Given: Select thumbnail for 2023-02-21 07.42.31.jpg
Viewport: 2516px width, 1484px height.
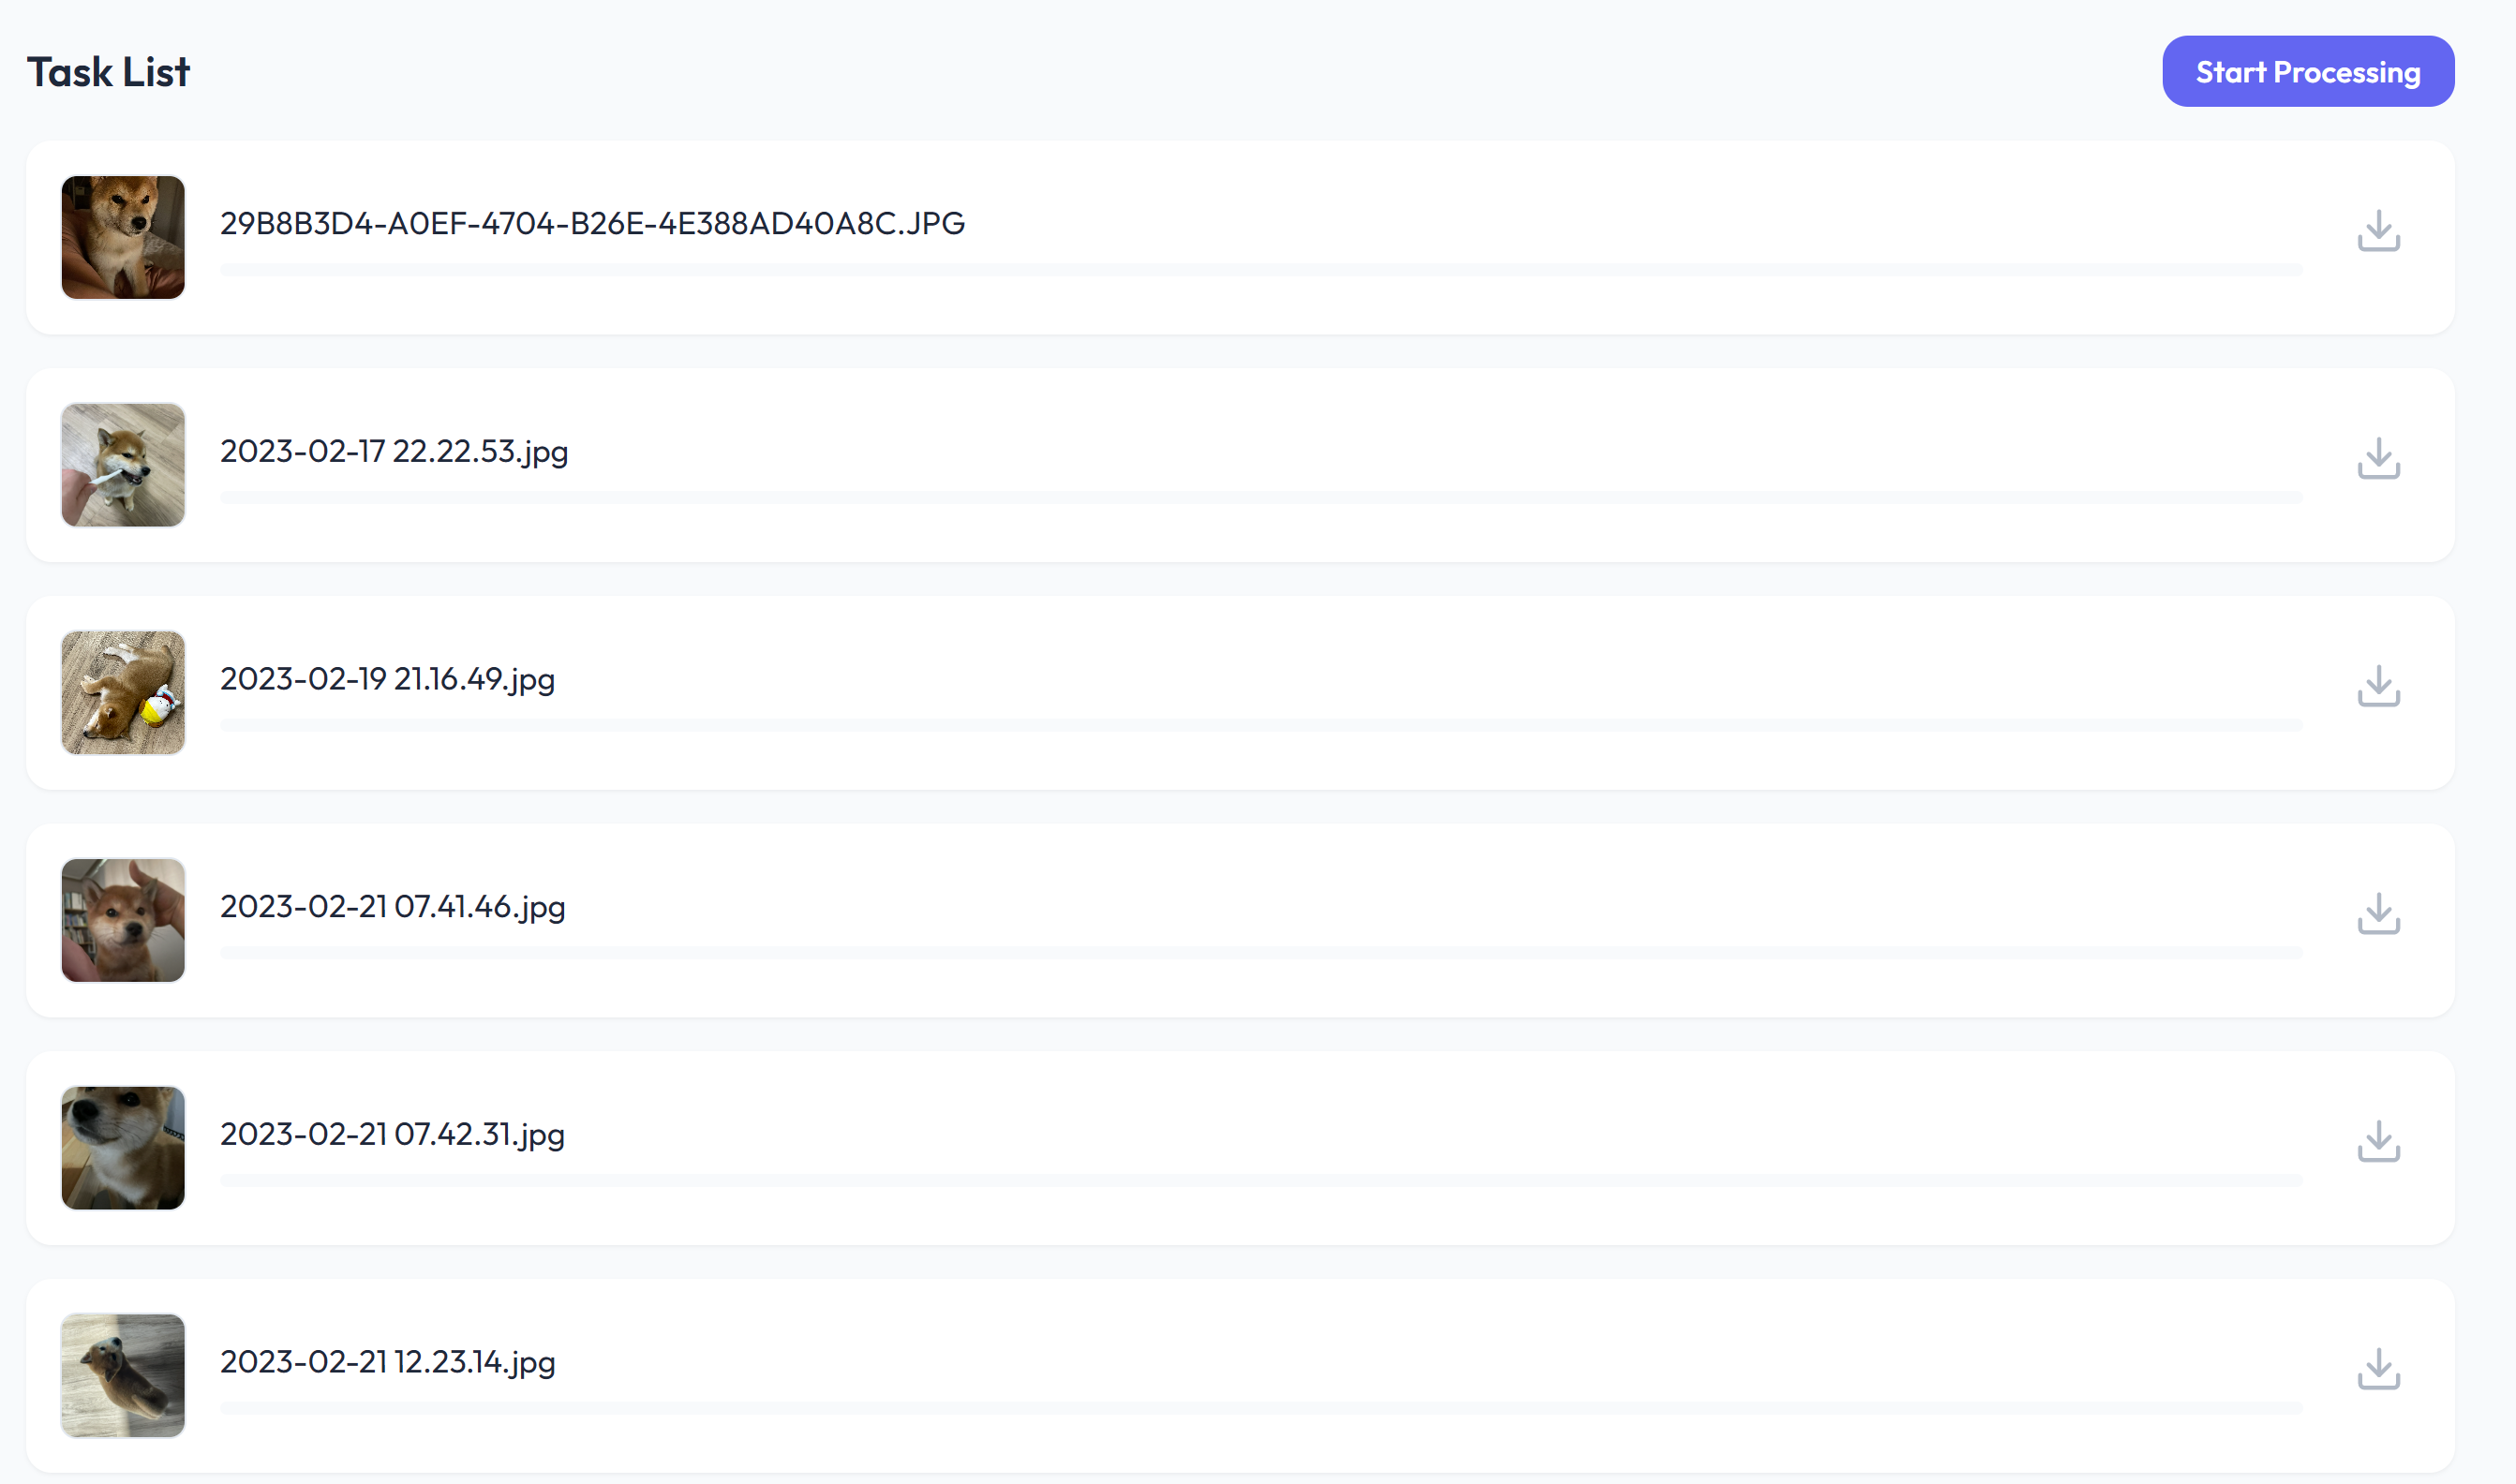Looking at the screenshot, I should [123, 1148].
